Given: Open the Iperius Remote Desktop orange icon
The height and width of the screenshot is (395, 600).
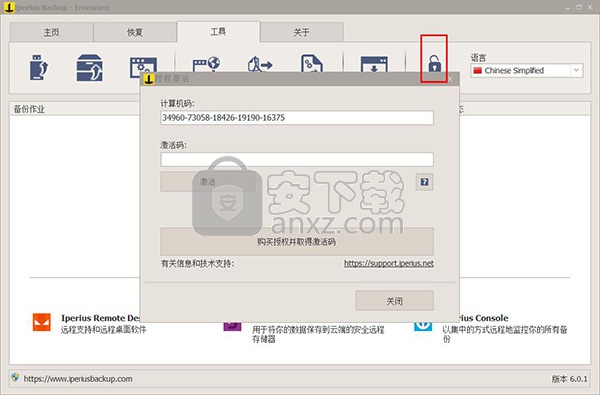Looking at the screenshot, I should [42, 322].
